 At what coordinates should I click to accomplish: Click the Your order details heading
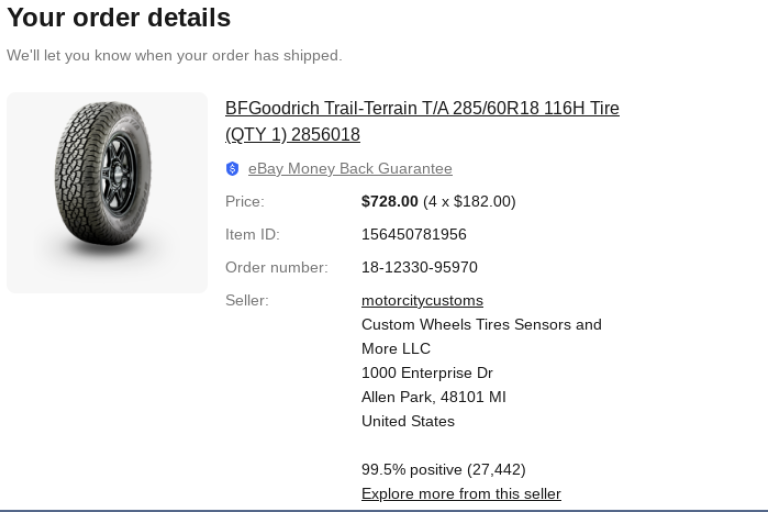119,18
